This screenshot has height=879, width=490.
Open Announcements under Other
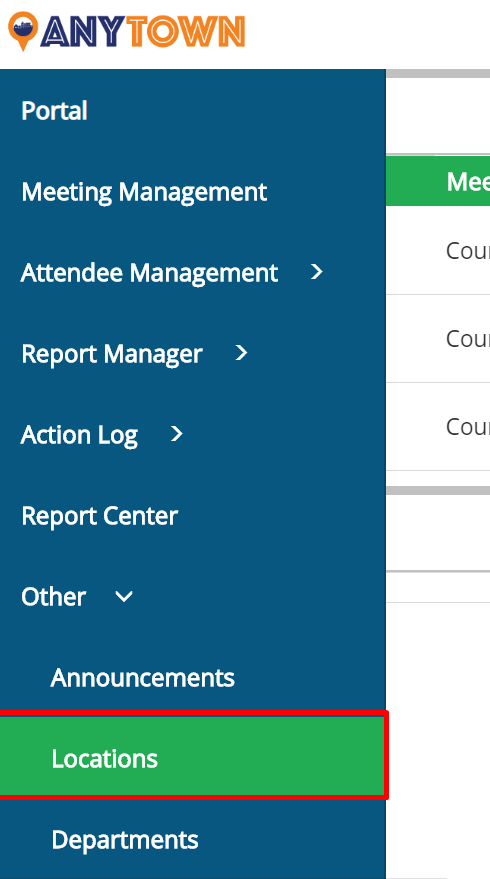point(142,678)
